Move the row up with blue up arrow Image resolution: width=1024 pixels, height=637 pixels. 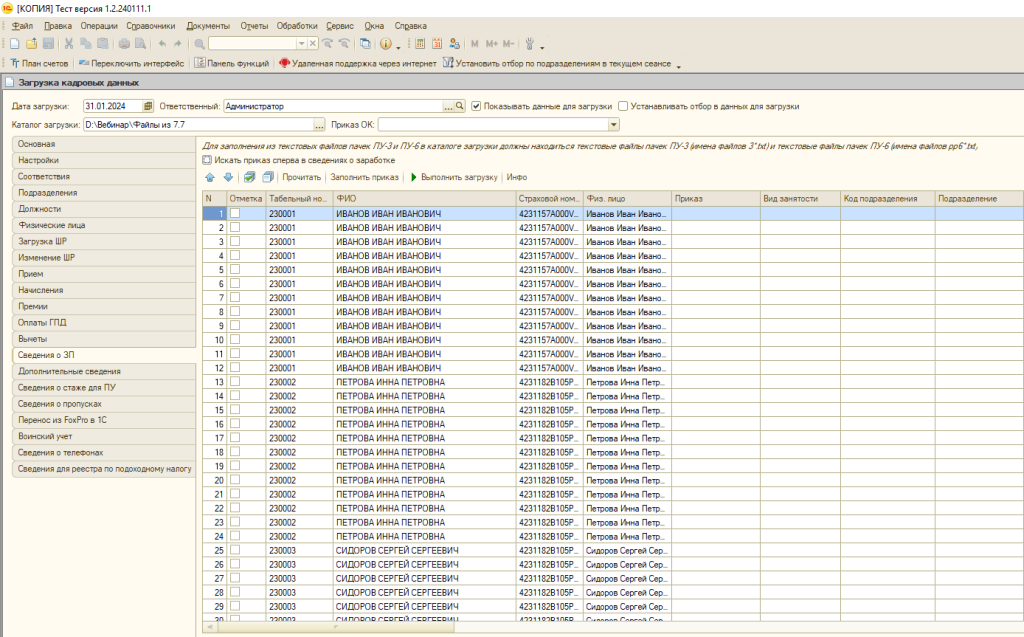[x=210, y=177]
